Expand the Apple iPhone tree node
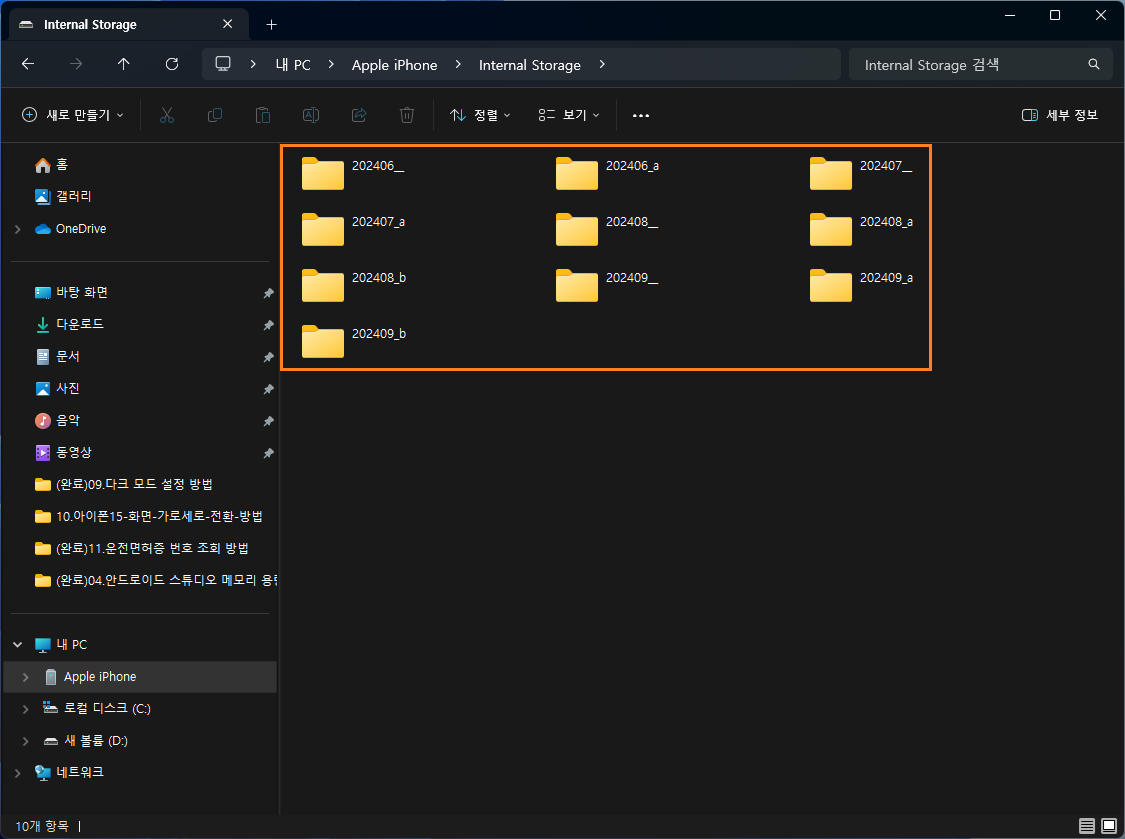 click(x=26, y=677)
